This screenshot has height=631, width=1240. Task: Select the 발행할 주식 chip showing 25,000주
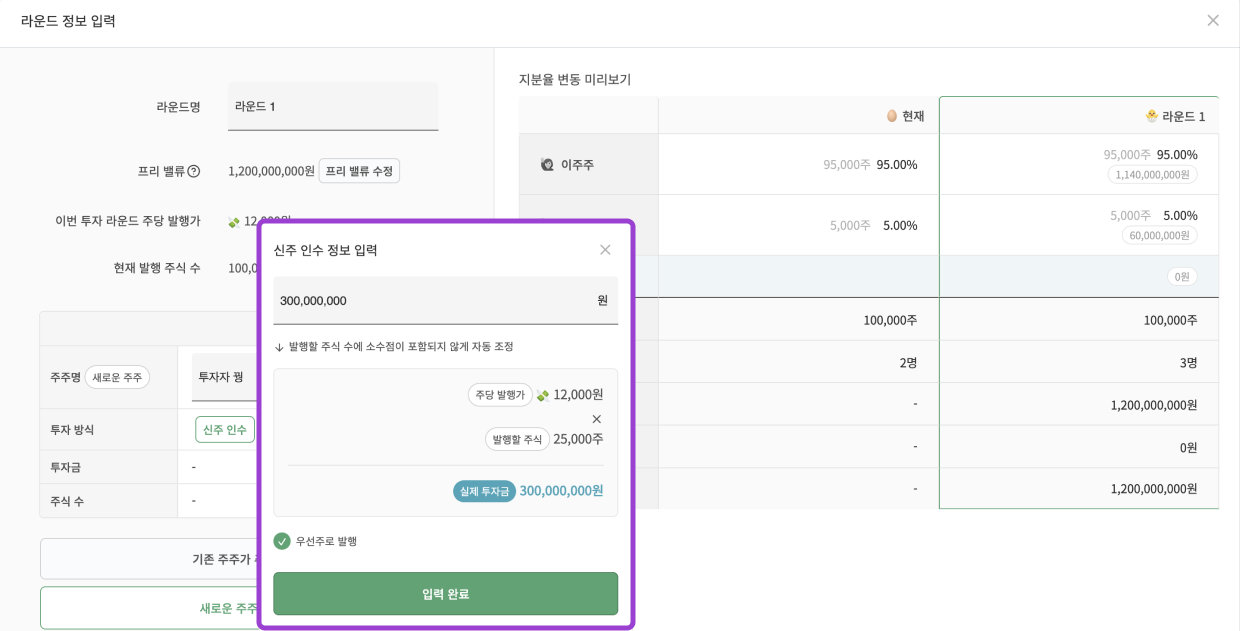[520, 438]
